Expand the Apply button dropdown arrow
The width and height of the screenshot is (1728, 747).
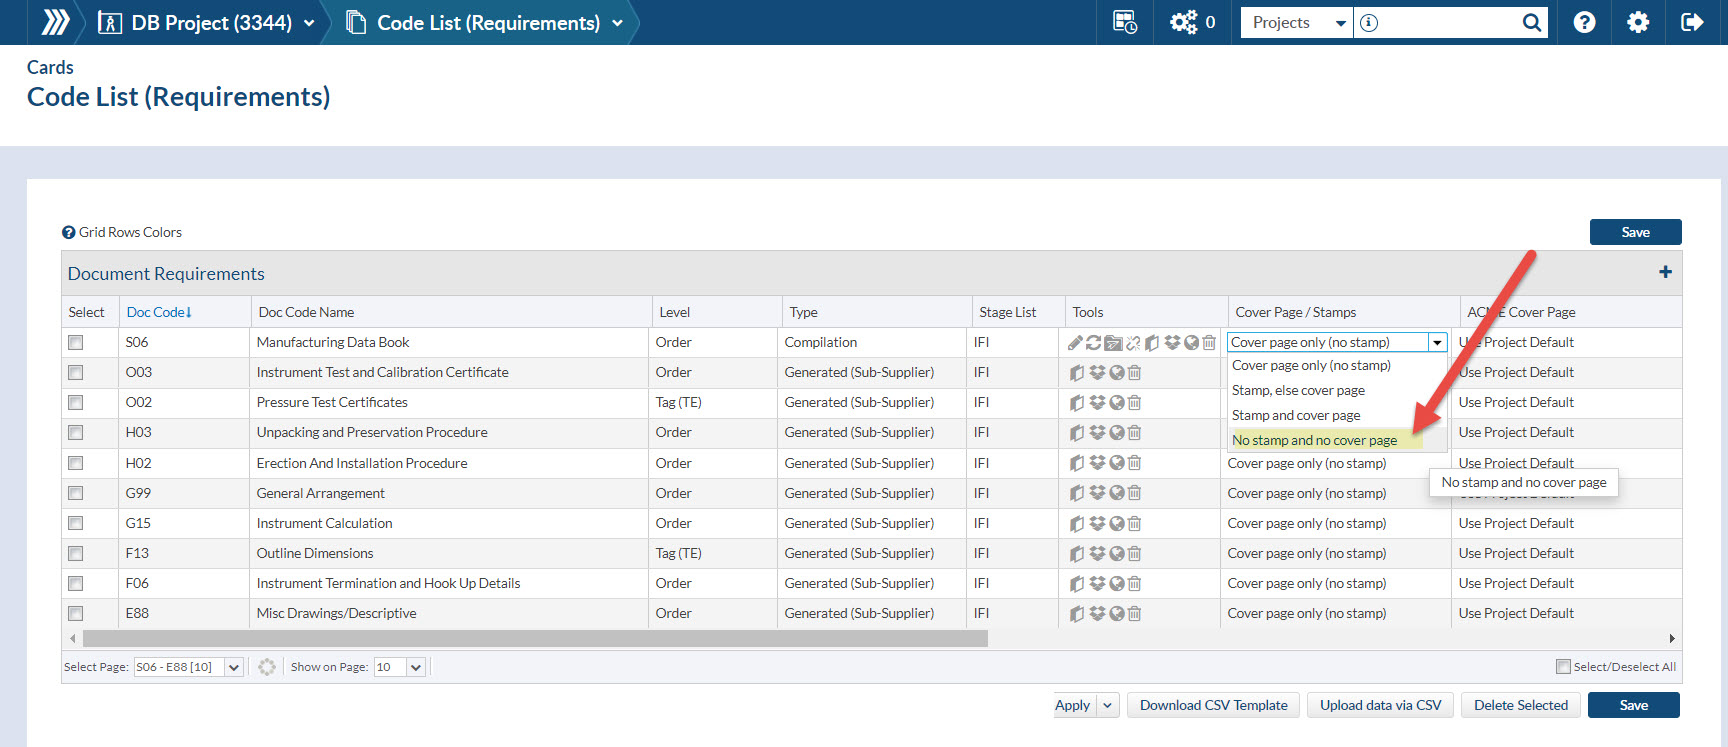1108,705
